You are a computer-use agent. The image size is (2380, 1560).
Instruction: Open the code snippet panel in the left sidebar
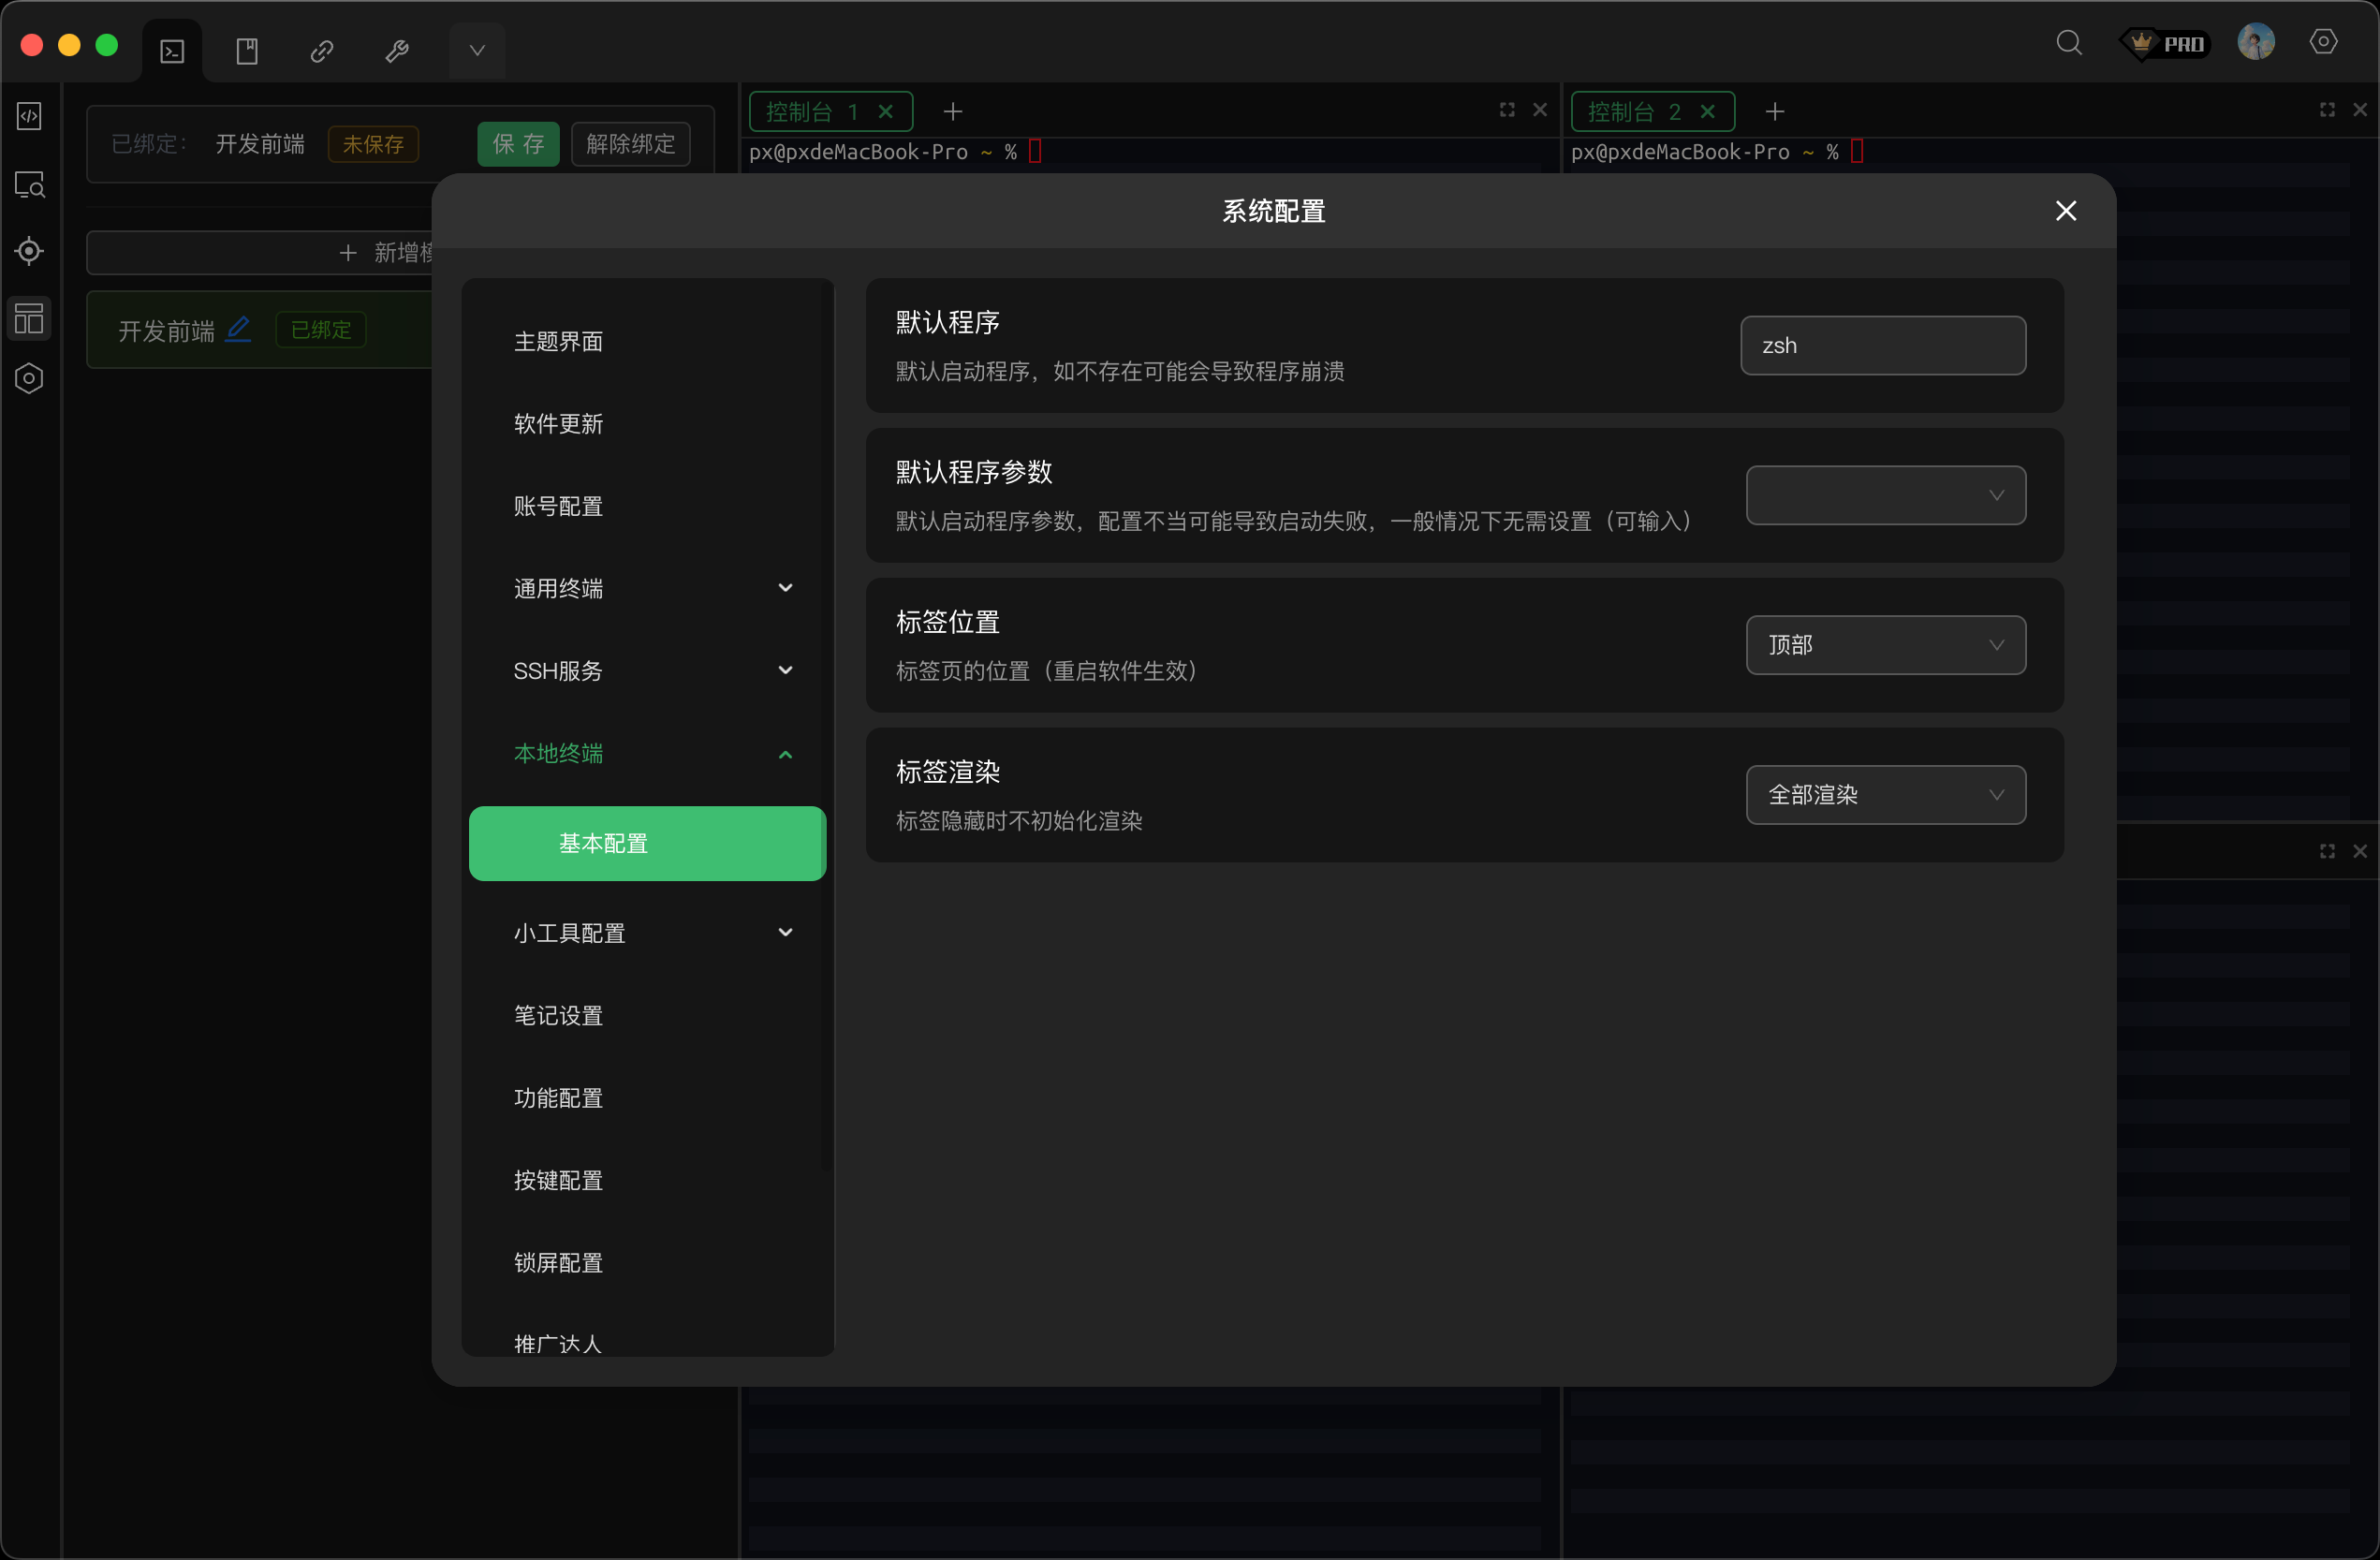tap(29, 117)
